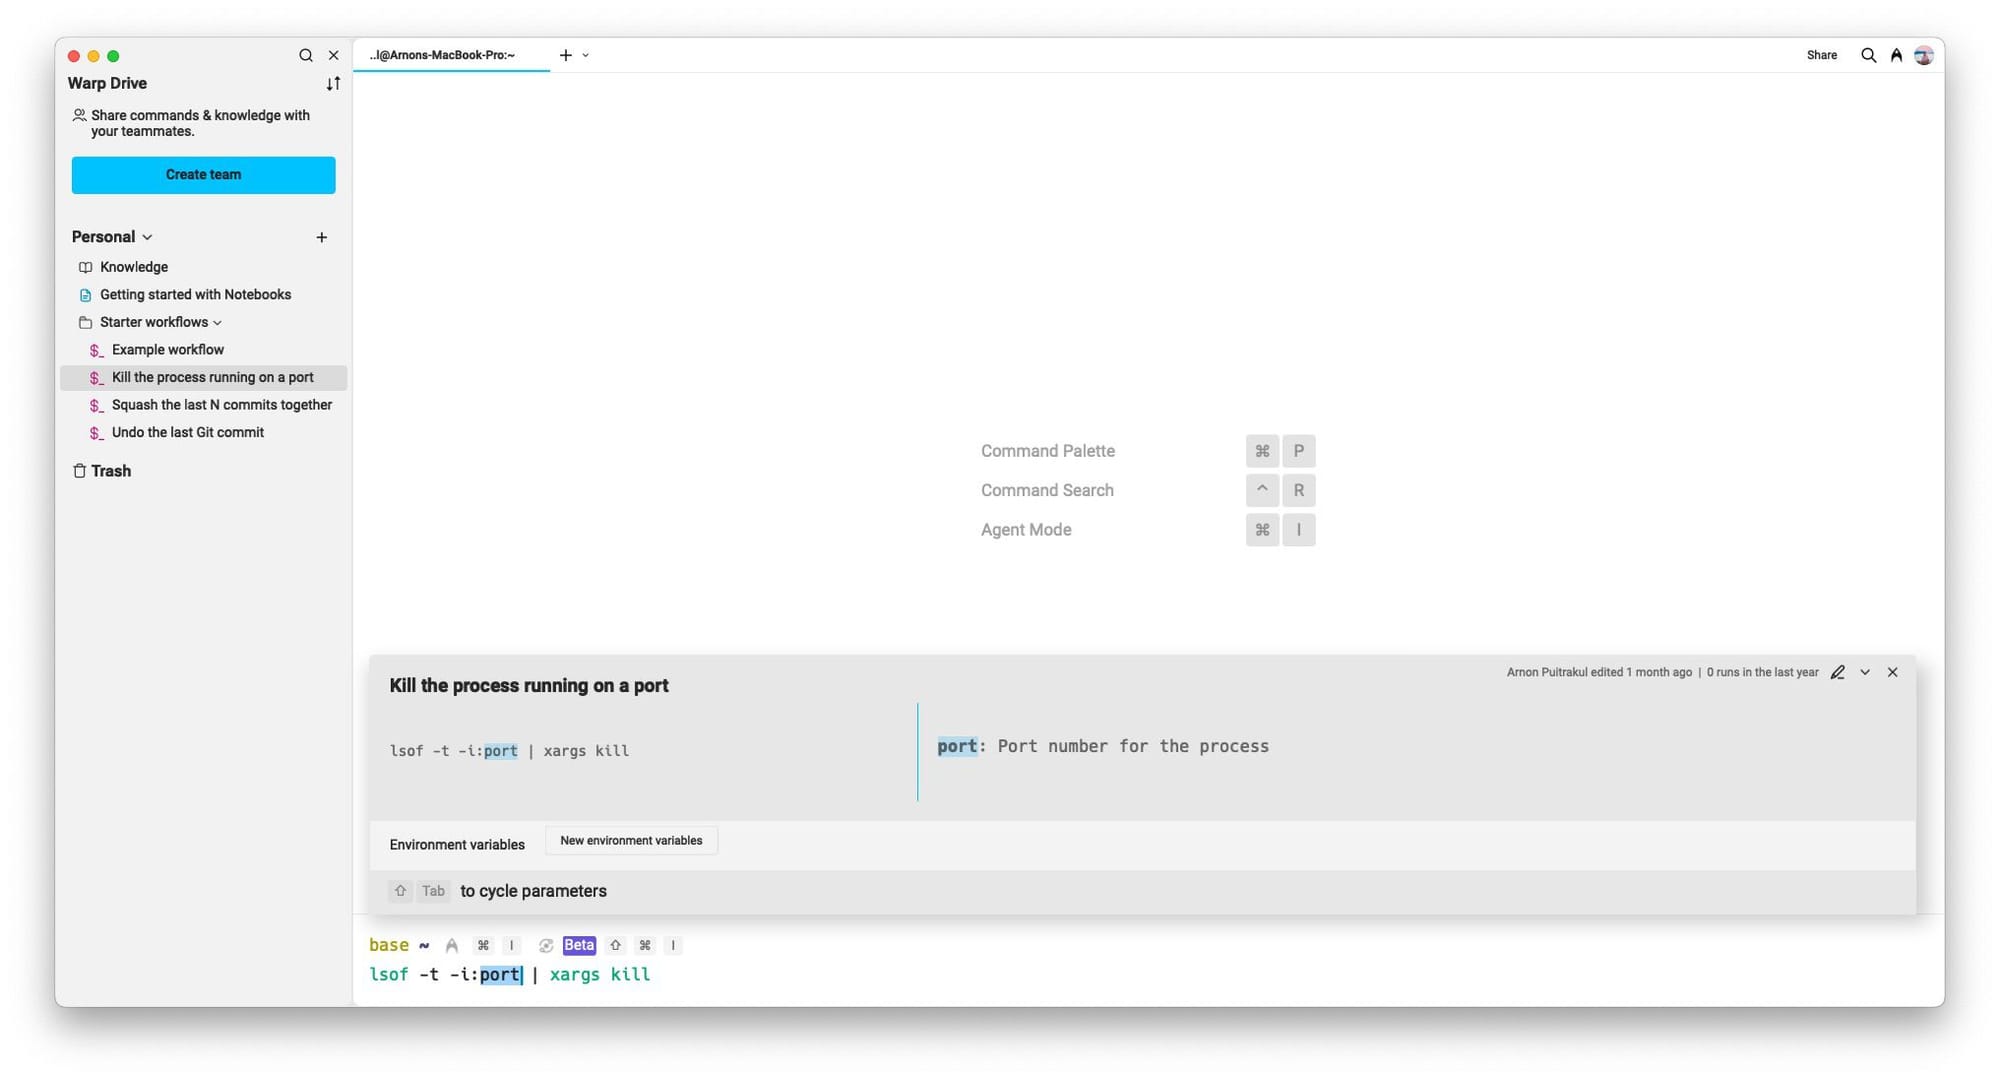2000x1080 pixels.
Task: Open search from the top-right magnifier
Action: click(1868, 56)
